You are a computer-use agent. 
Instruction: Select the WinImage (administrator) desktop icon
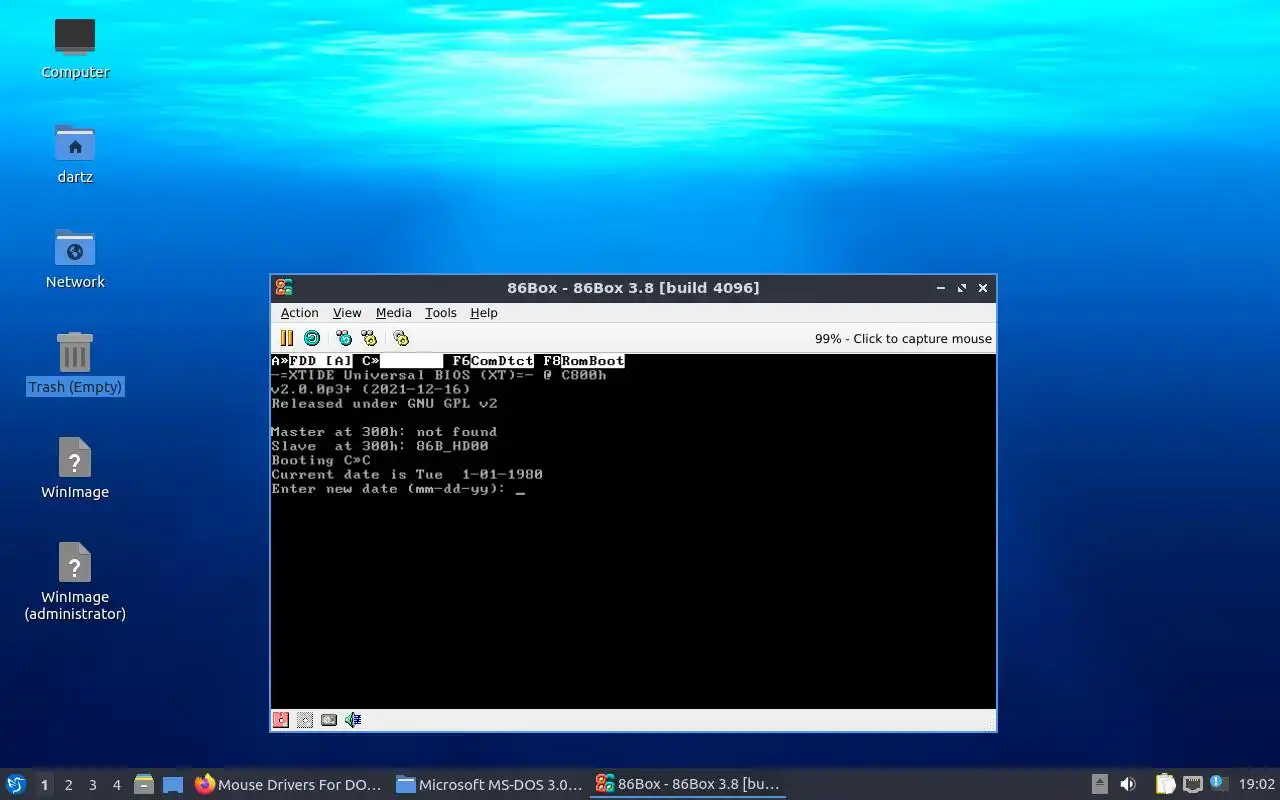[x=75, y=580]
